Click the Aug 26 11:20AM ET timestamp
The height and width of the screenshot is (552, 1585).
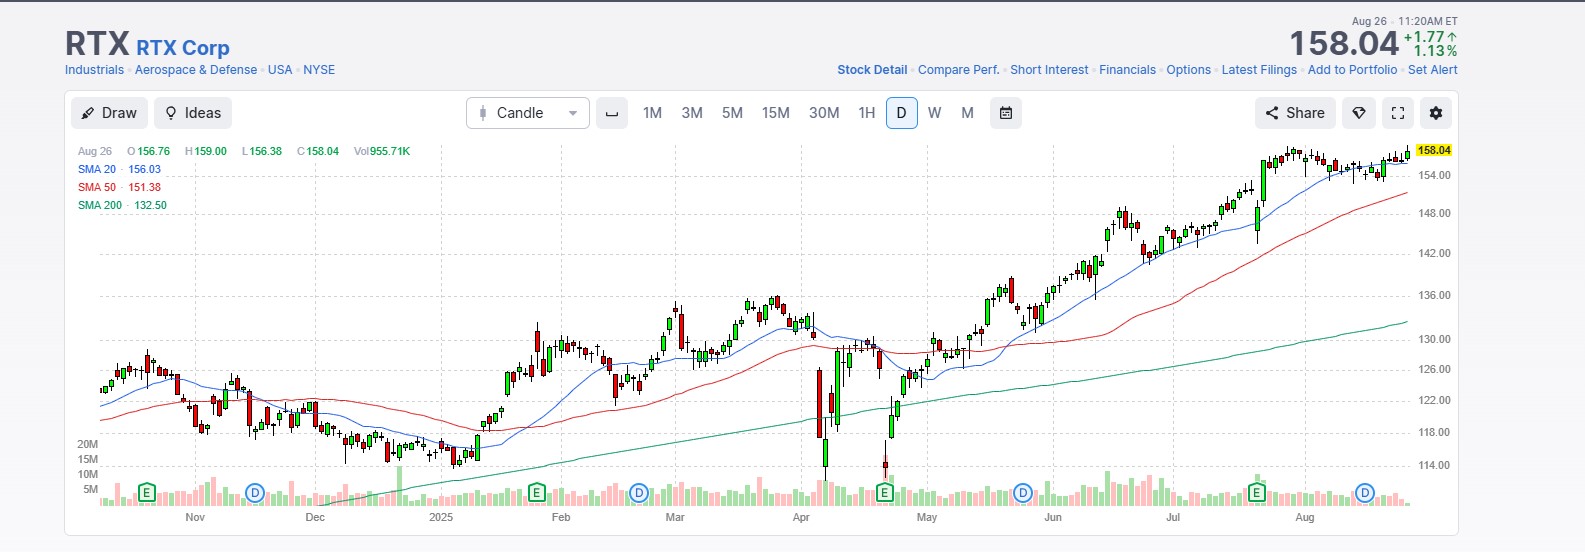tap(1404, 21)
